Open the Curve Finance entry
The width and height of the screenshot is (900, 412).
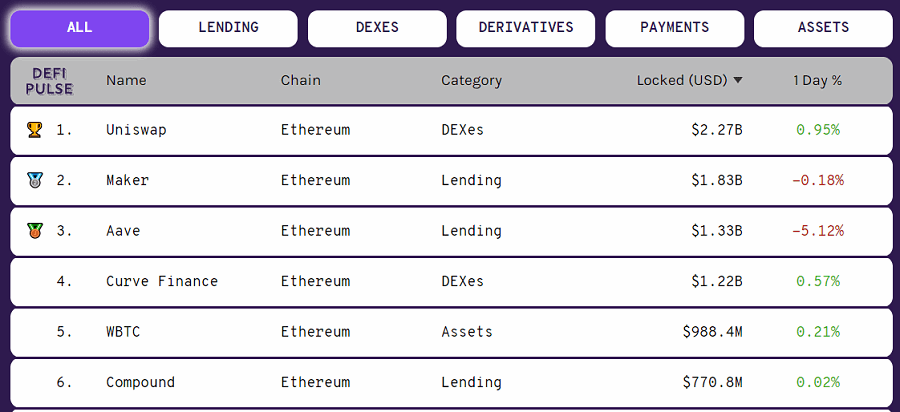point(451,282)
